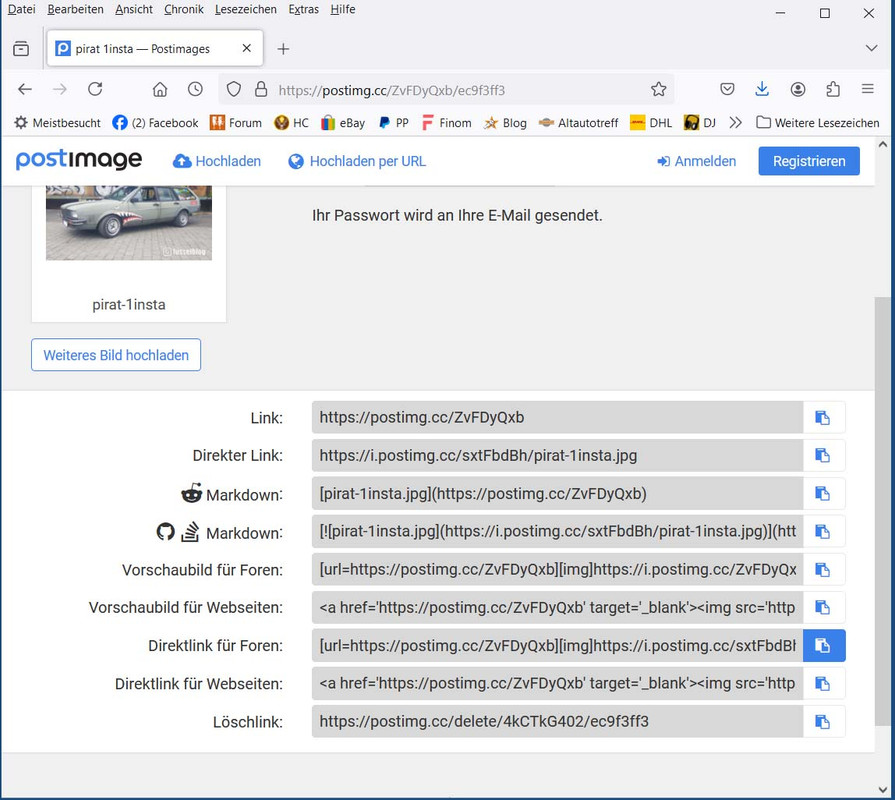
Task: Copy the Direkter Link value
Action: 824,455
